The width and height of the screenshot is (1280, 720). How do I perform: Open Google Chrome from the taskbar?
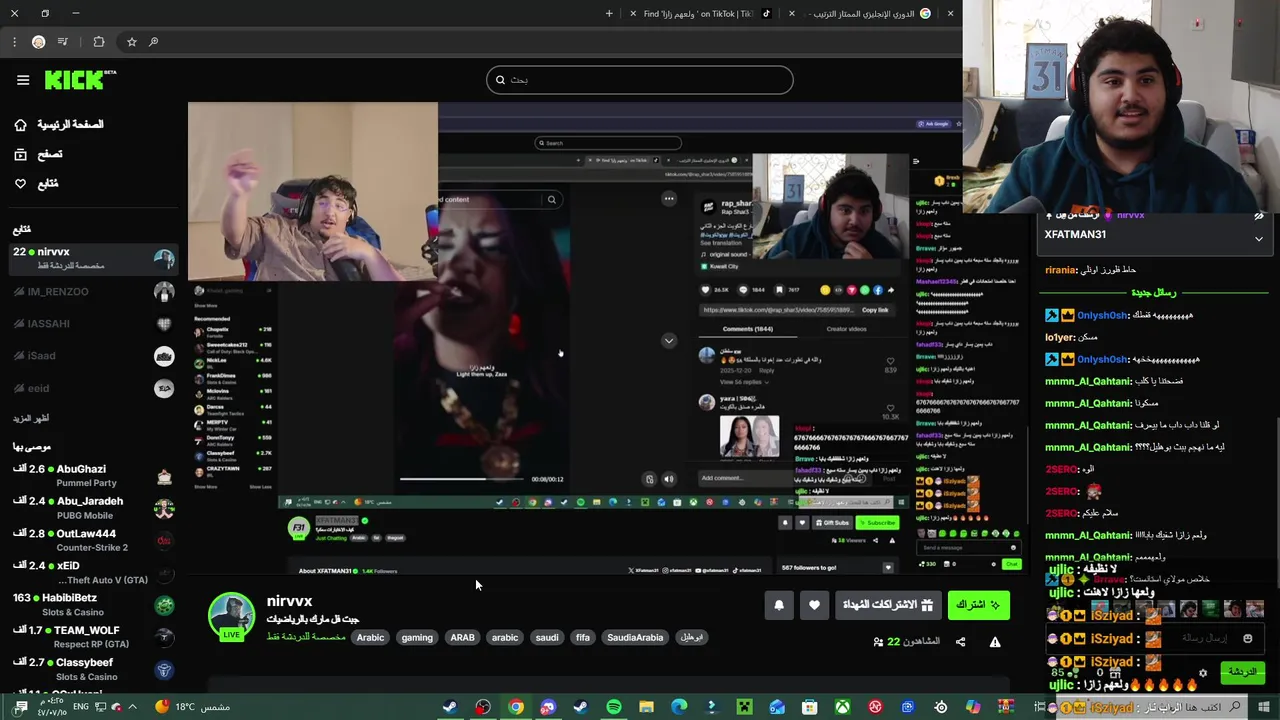click(516, 707)
